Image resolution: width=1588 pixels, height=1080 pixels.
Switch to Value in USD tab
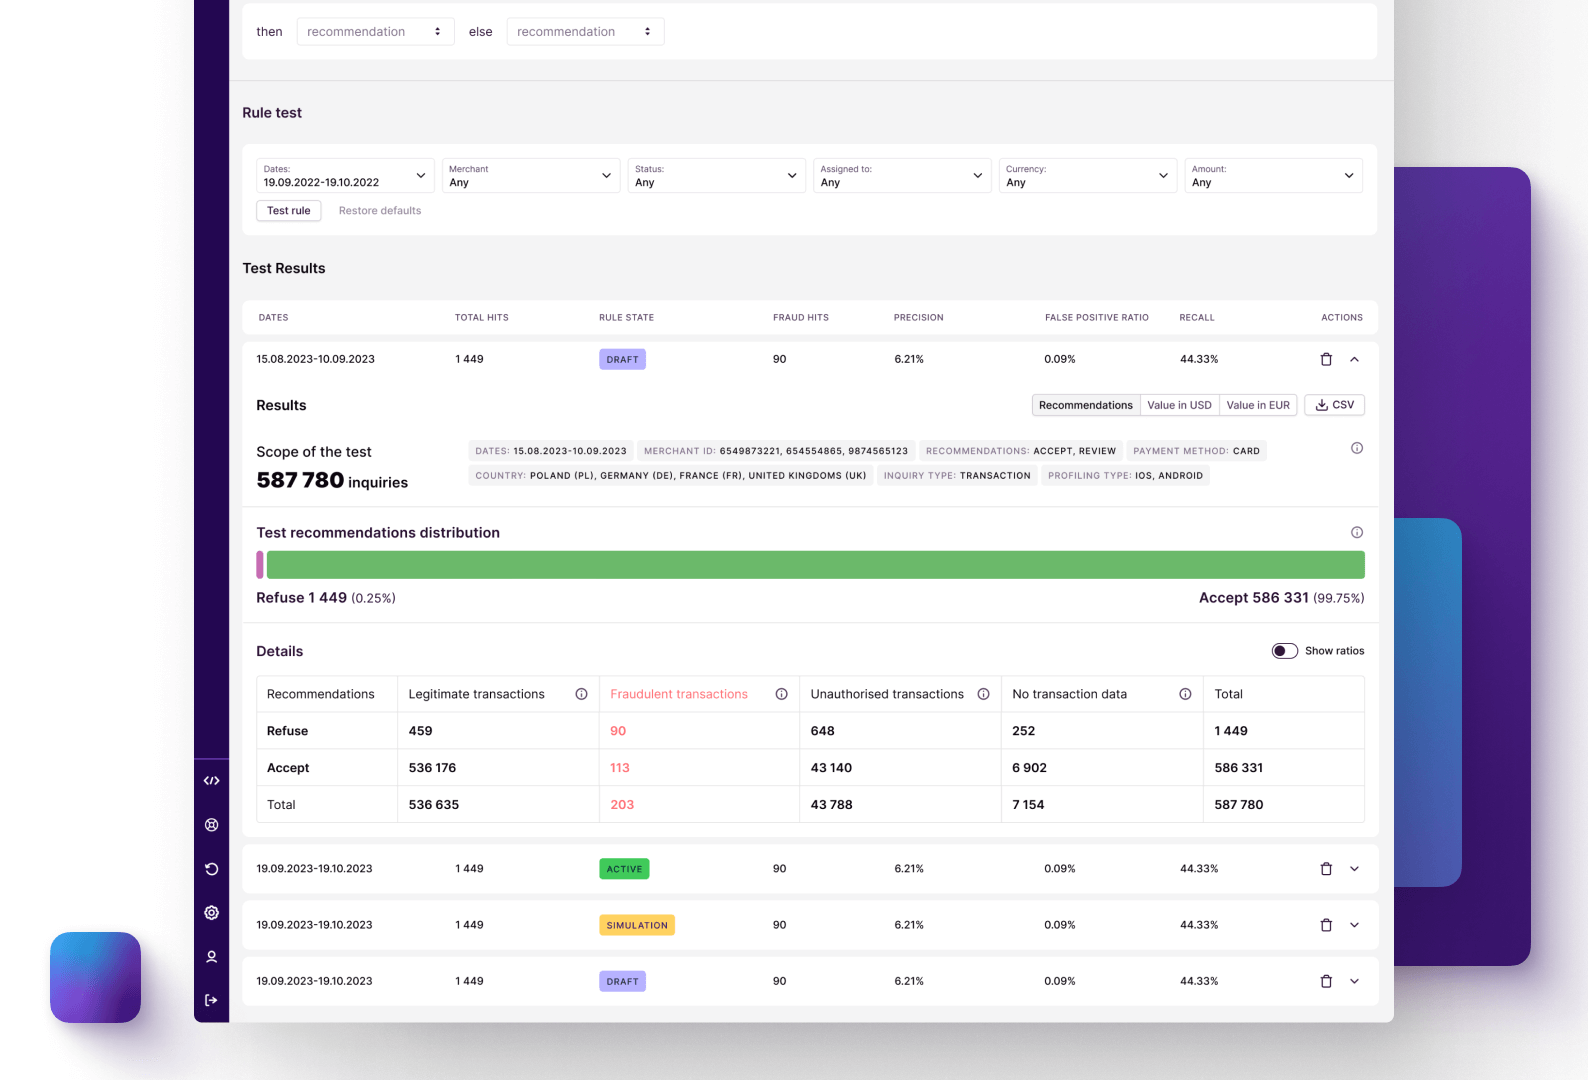coord(1179,405)
